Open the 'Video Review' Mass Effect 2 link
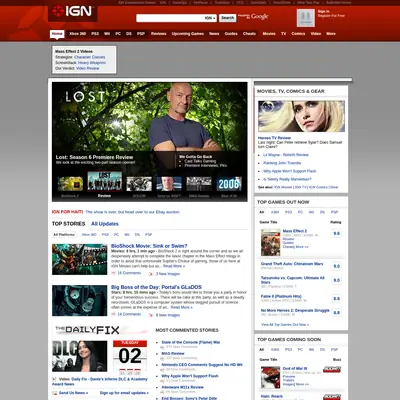The image size is (400, 400). pyautogui.click(x=87, y=68)
